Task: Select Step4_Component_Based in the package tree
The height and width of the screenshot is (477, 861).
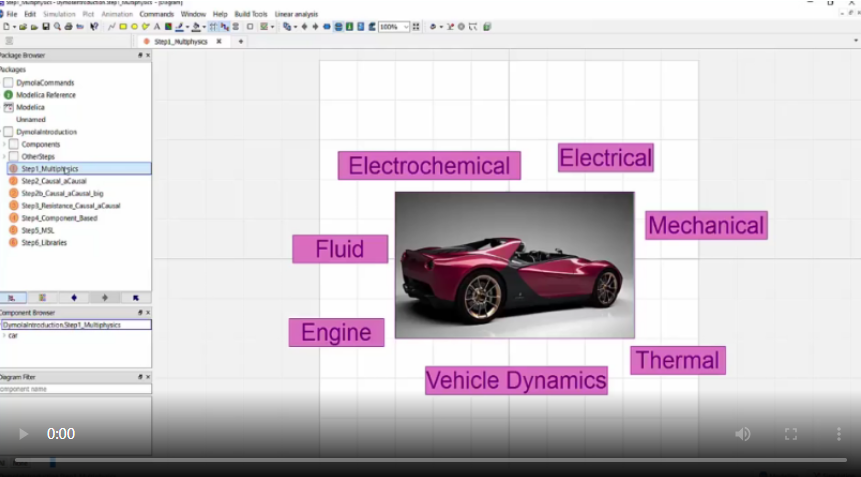Action: (x=59, y=218)
